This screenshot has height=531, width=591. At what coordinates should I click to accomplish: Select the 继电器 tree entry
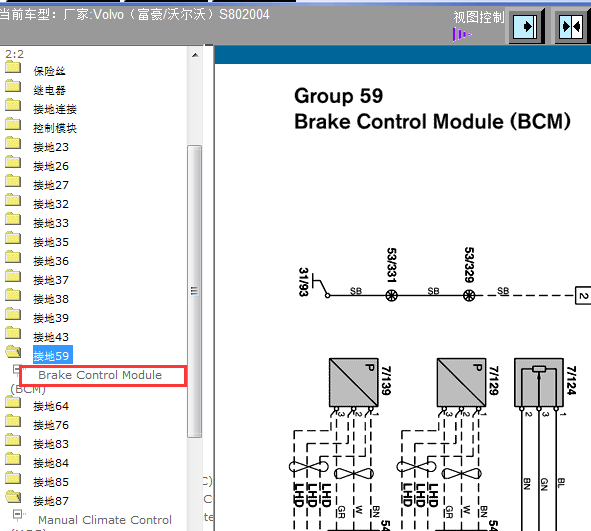[x=49, y=90]
